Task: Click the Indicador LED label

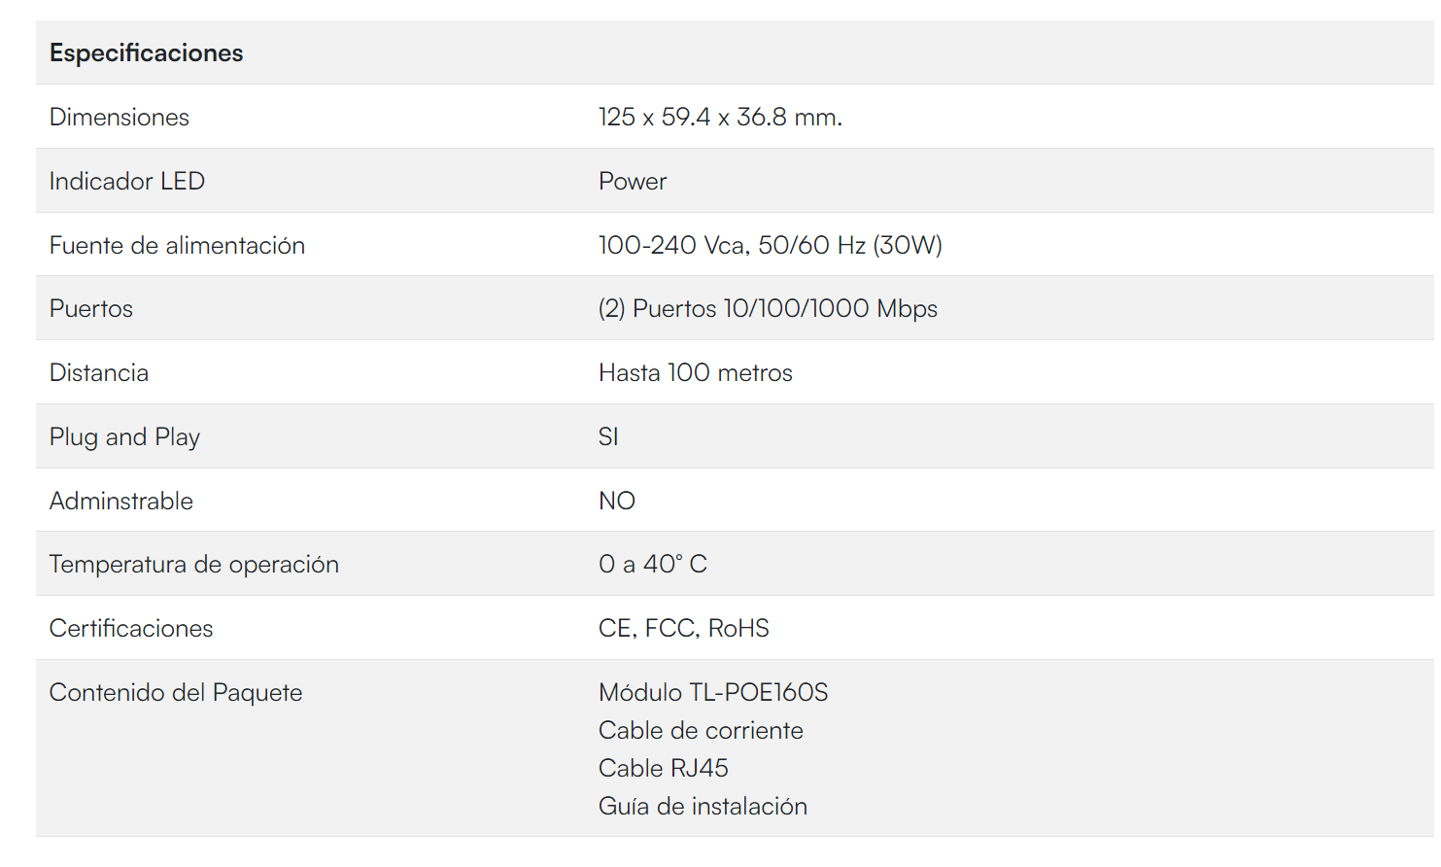Action: (127, 181)
